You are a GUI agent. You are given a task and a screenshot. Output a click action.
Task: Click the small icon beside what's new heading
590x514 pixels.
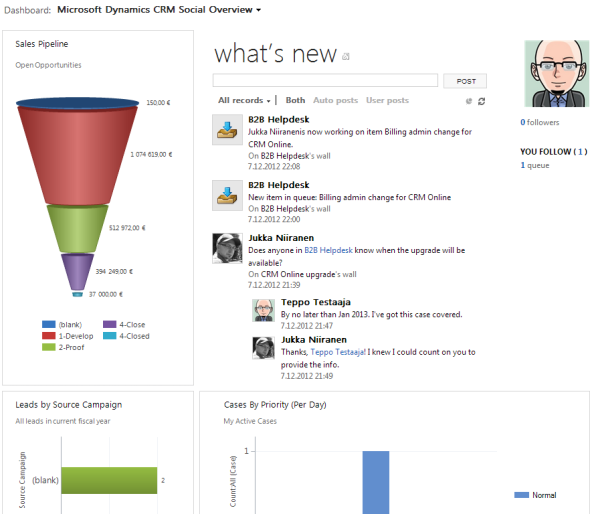coord(345,56)
